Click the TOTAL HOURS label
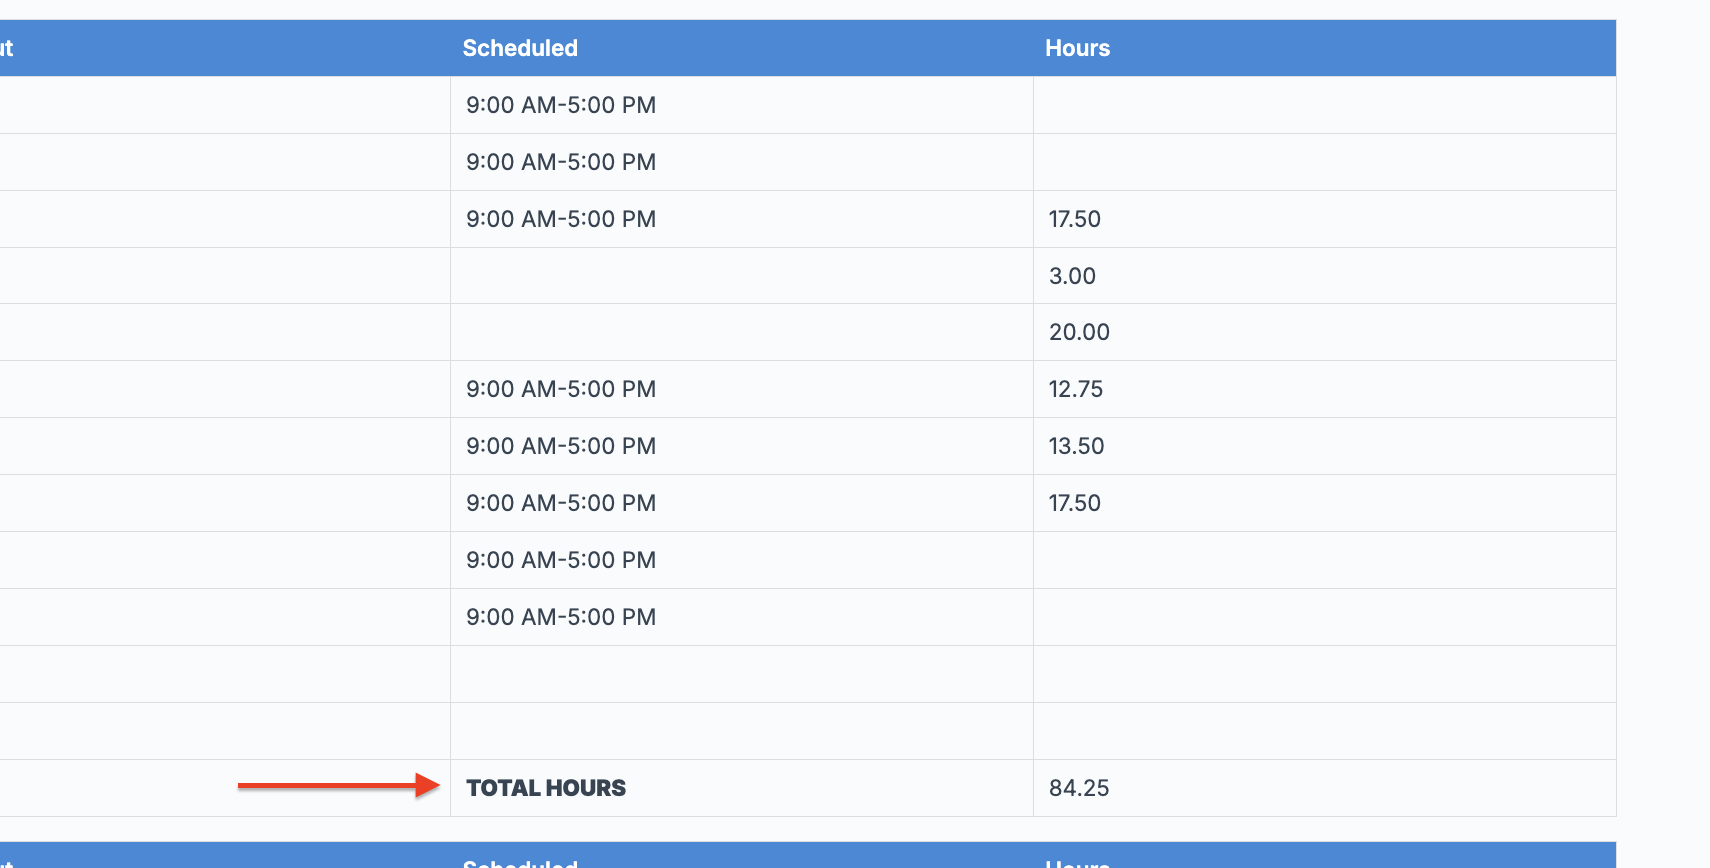1710x868 pixels. 546,788
